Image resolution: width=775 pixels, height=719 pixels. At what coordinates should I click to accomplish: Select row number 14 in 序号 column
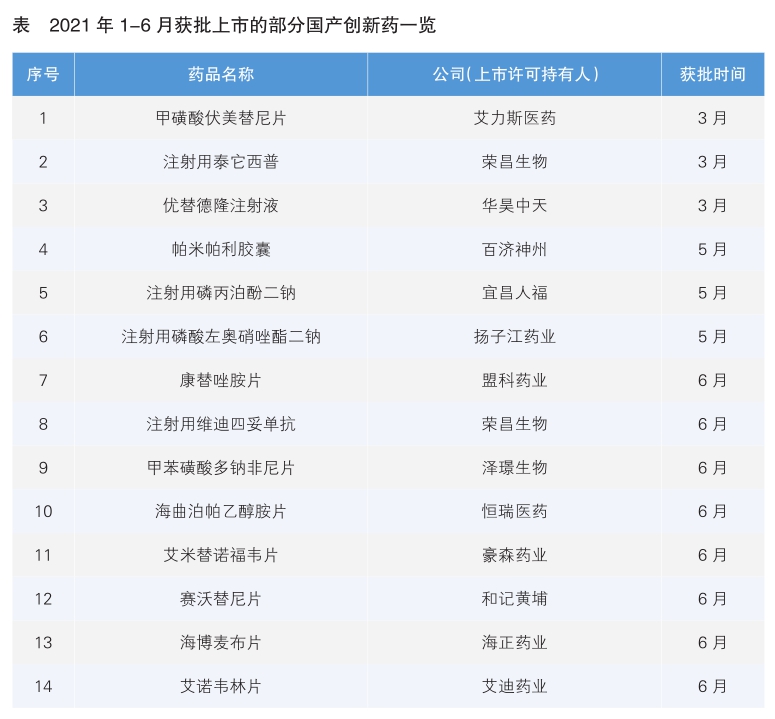tap(43, 686)
